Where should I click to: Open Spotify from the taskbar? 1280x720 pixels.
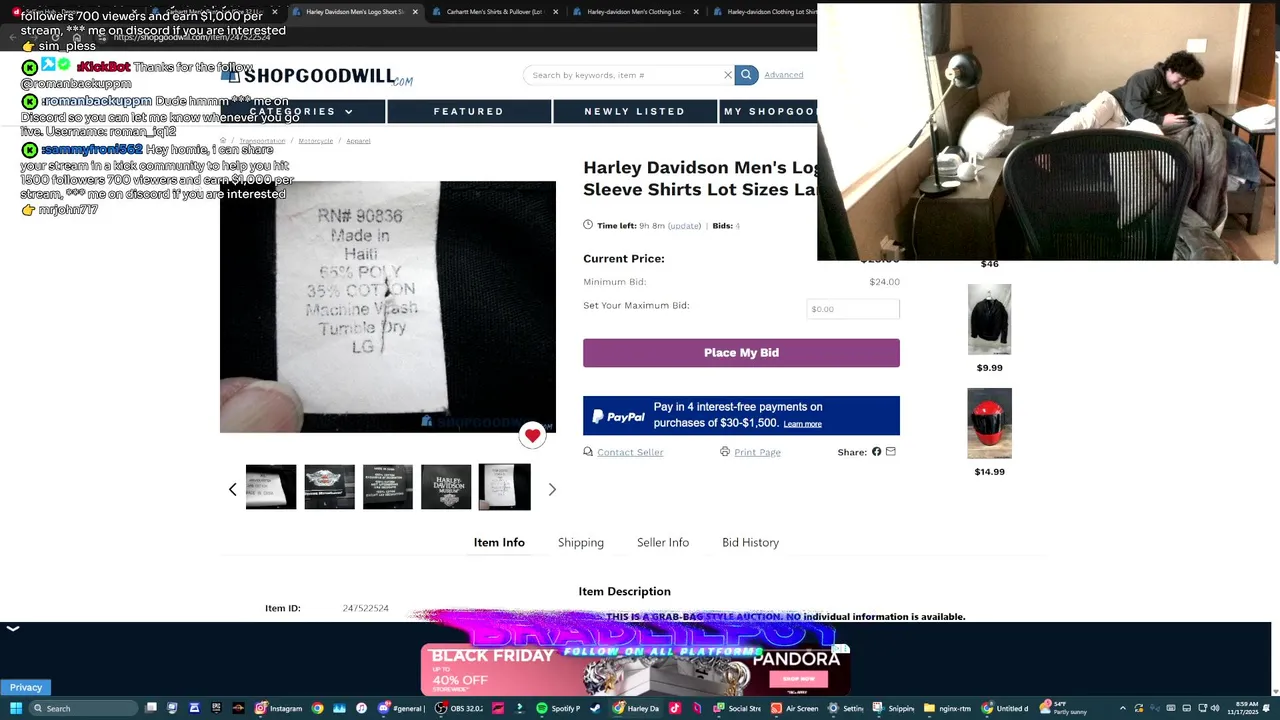(x=558, y=708)
